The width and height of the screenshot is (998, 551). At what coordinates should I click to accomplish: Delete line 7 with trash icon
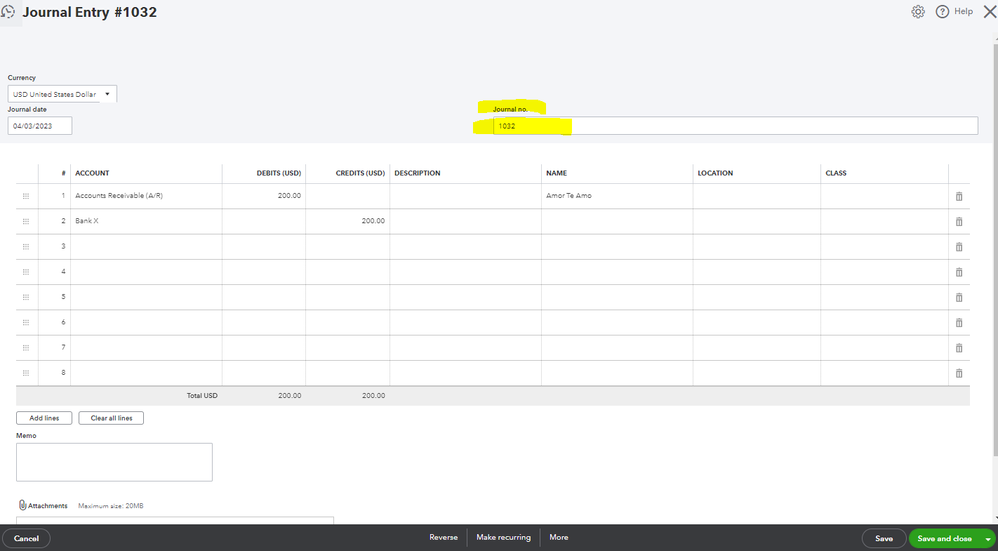tap(959, 348)
